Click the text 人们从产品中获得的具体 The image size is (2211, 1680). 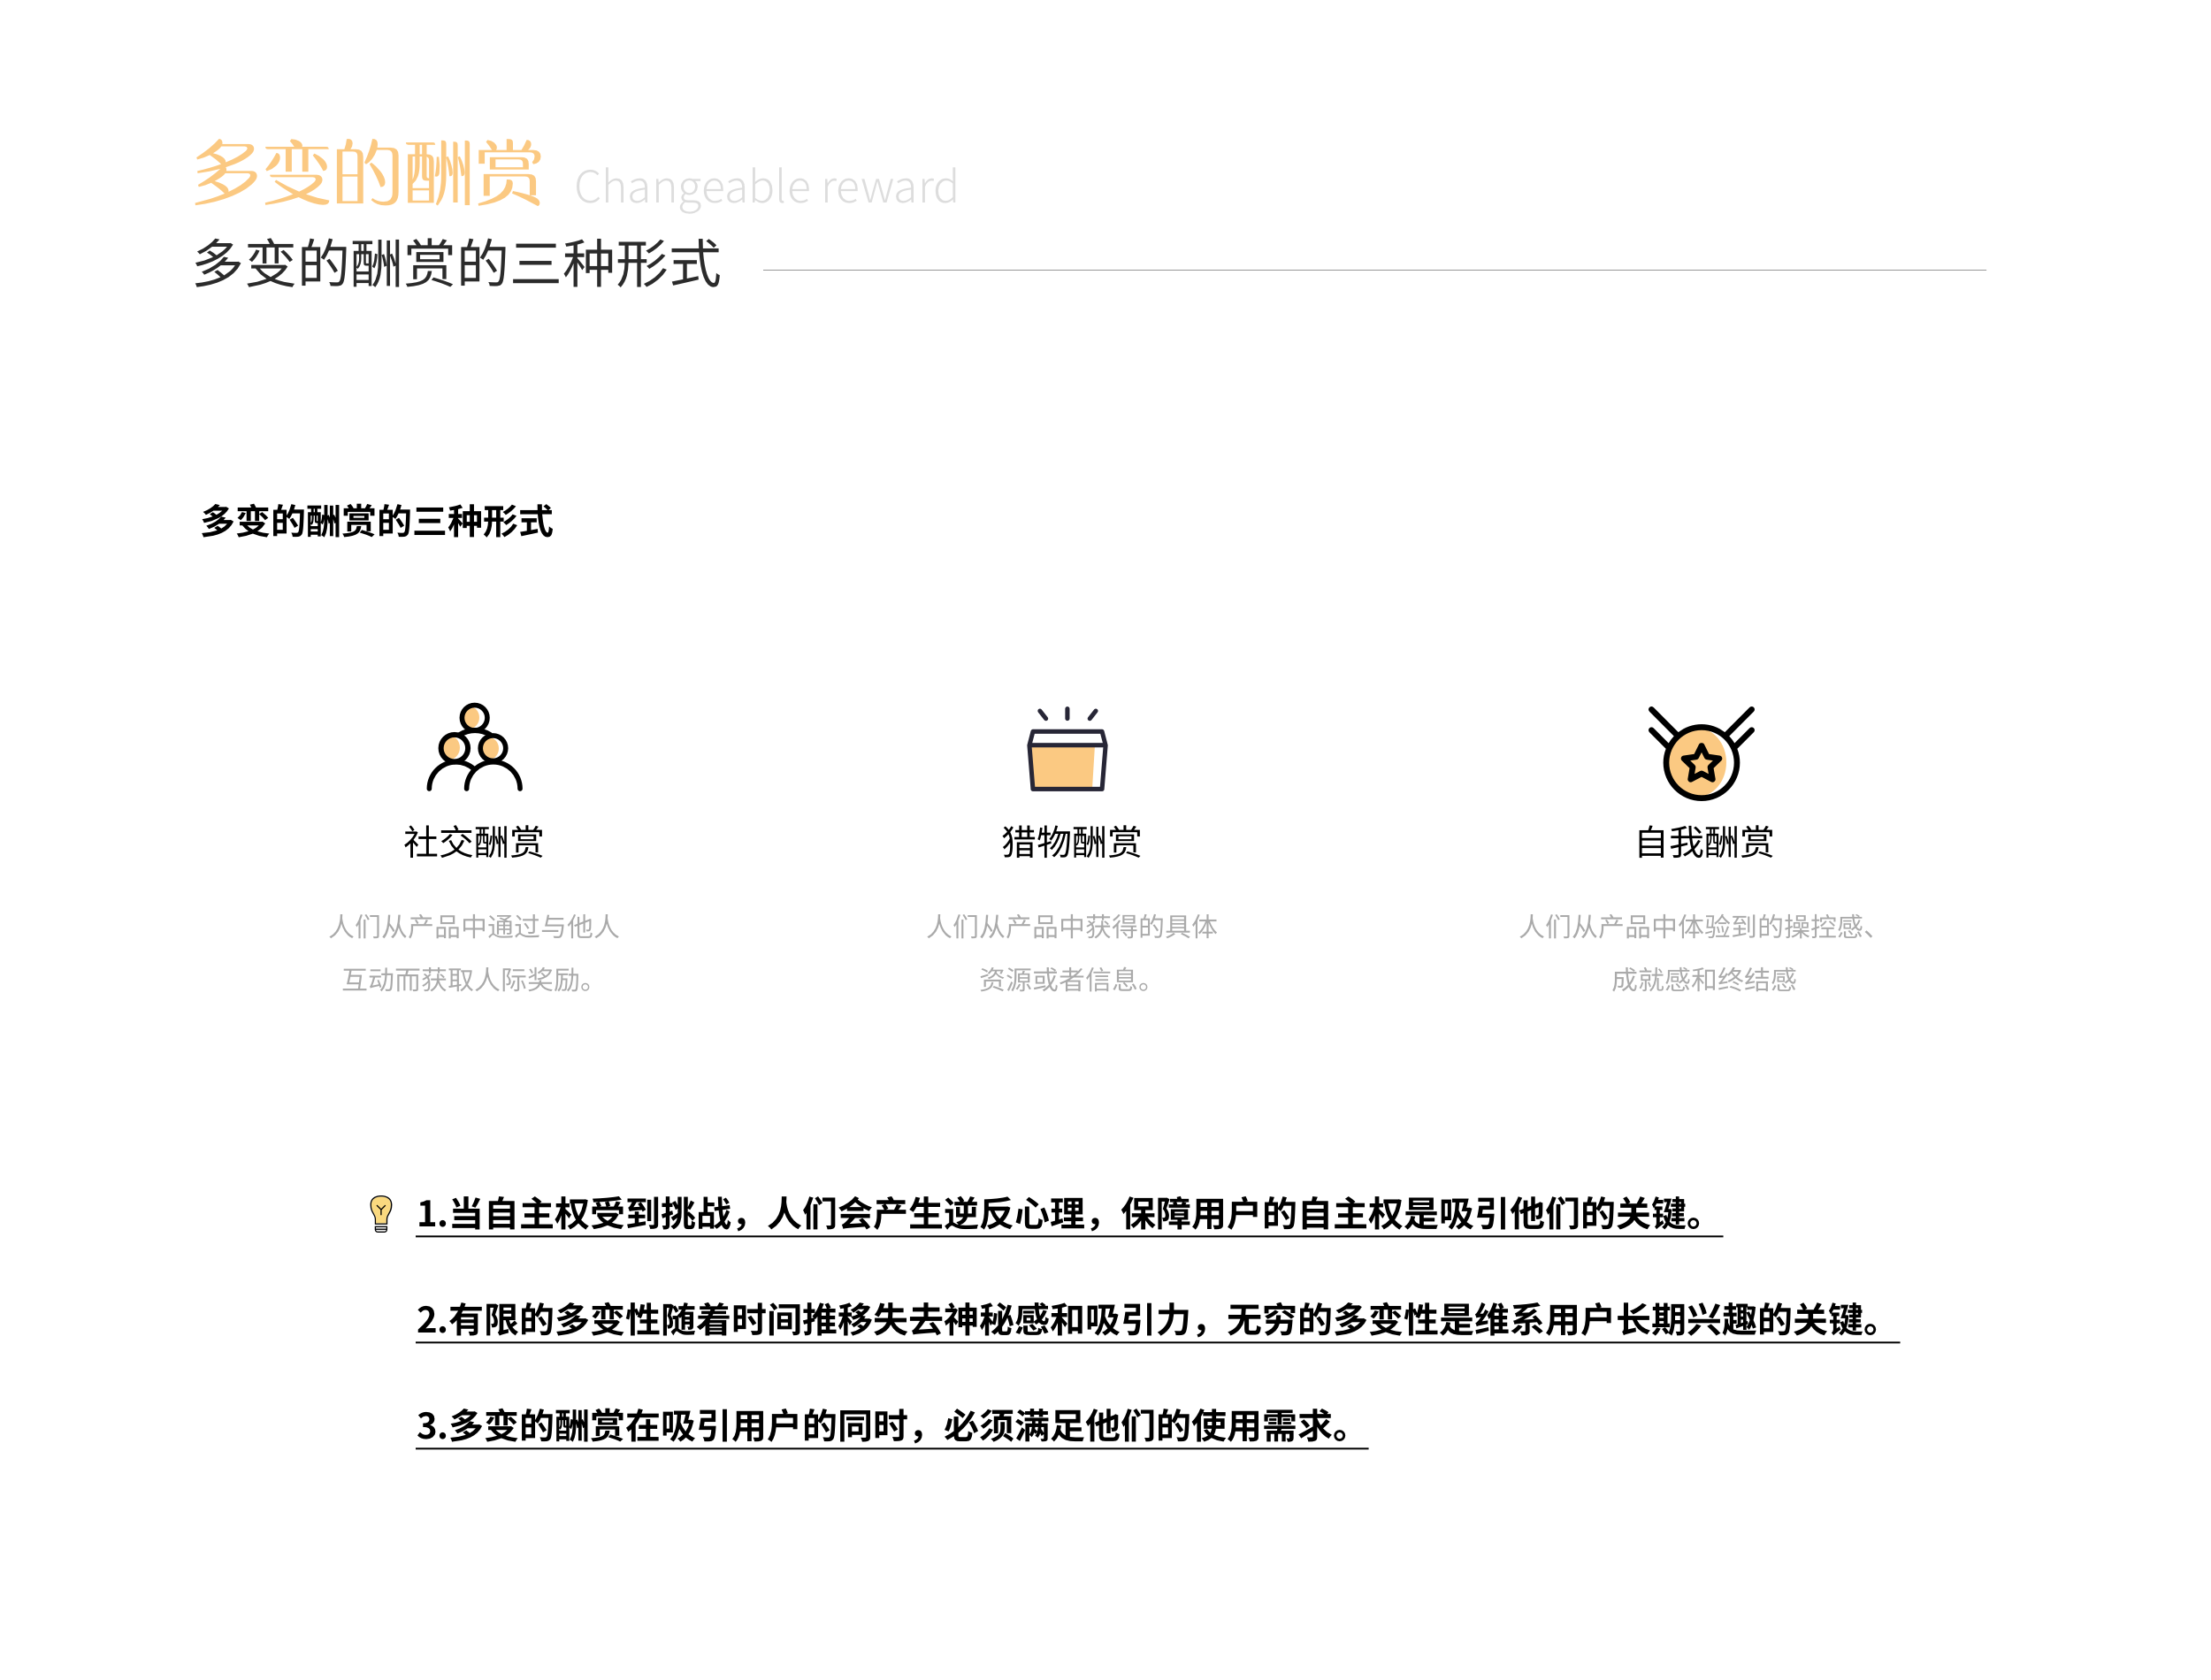coord(1071,927)
